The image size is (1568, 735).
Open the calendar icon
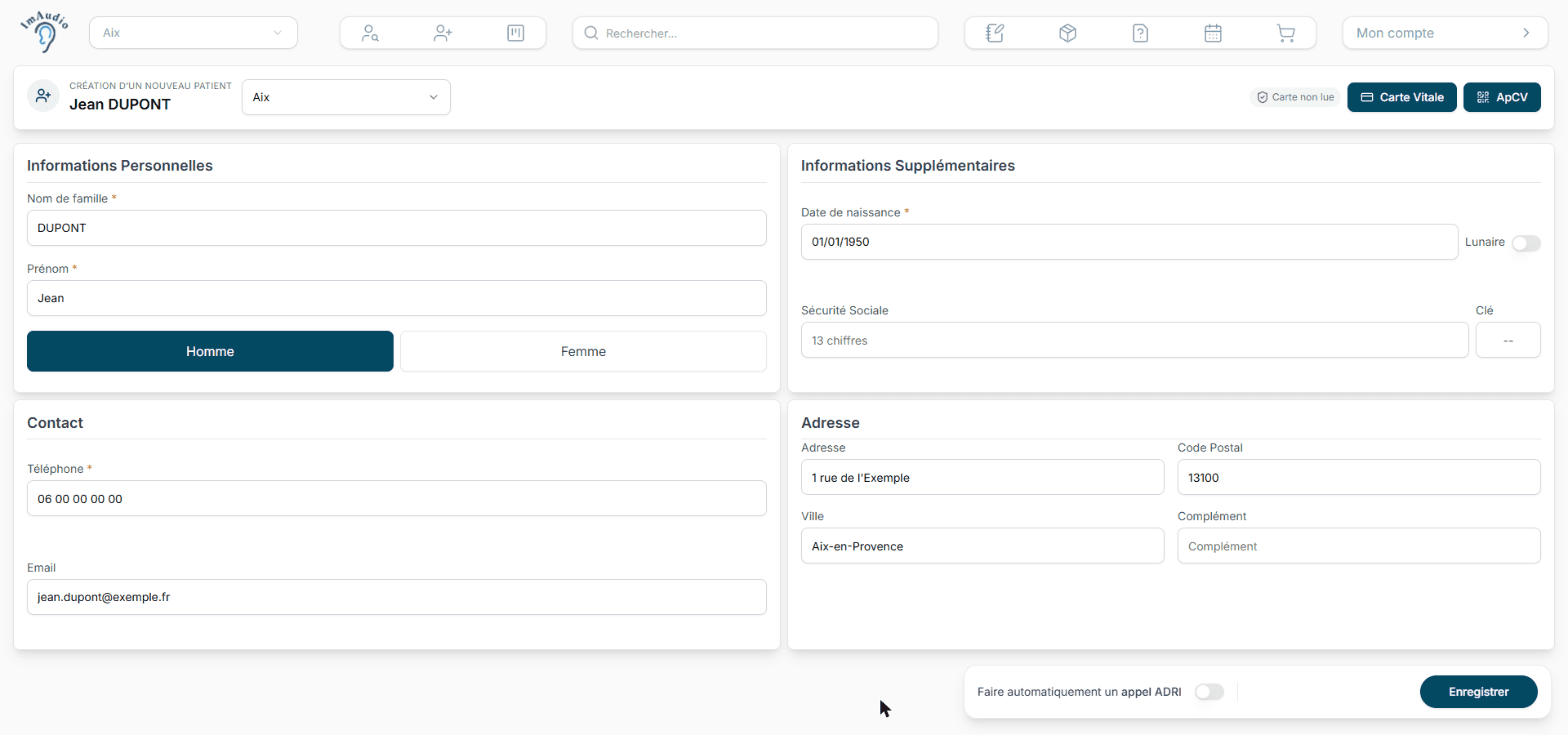tap(1213, 33)
